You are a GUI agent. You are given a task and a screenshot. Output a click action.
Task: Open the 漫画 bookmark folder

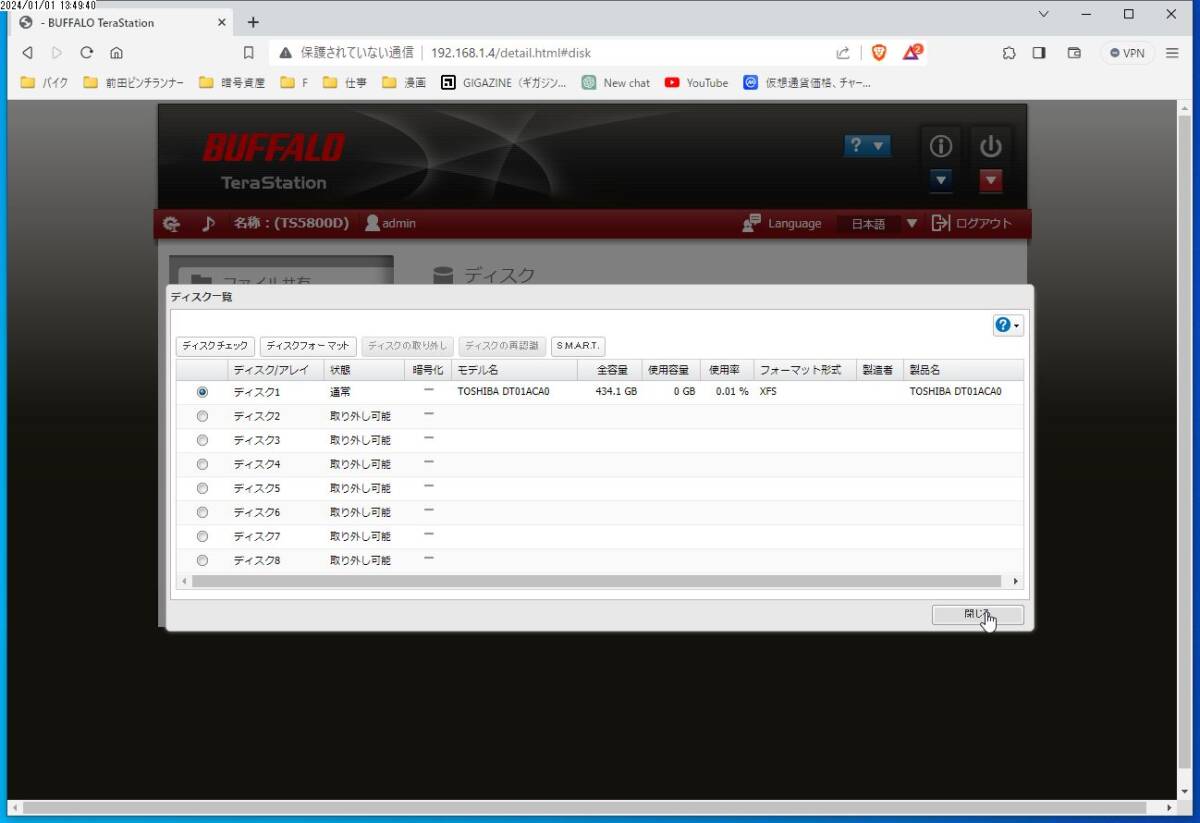(x=404, y=83)
